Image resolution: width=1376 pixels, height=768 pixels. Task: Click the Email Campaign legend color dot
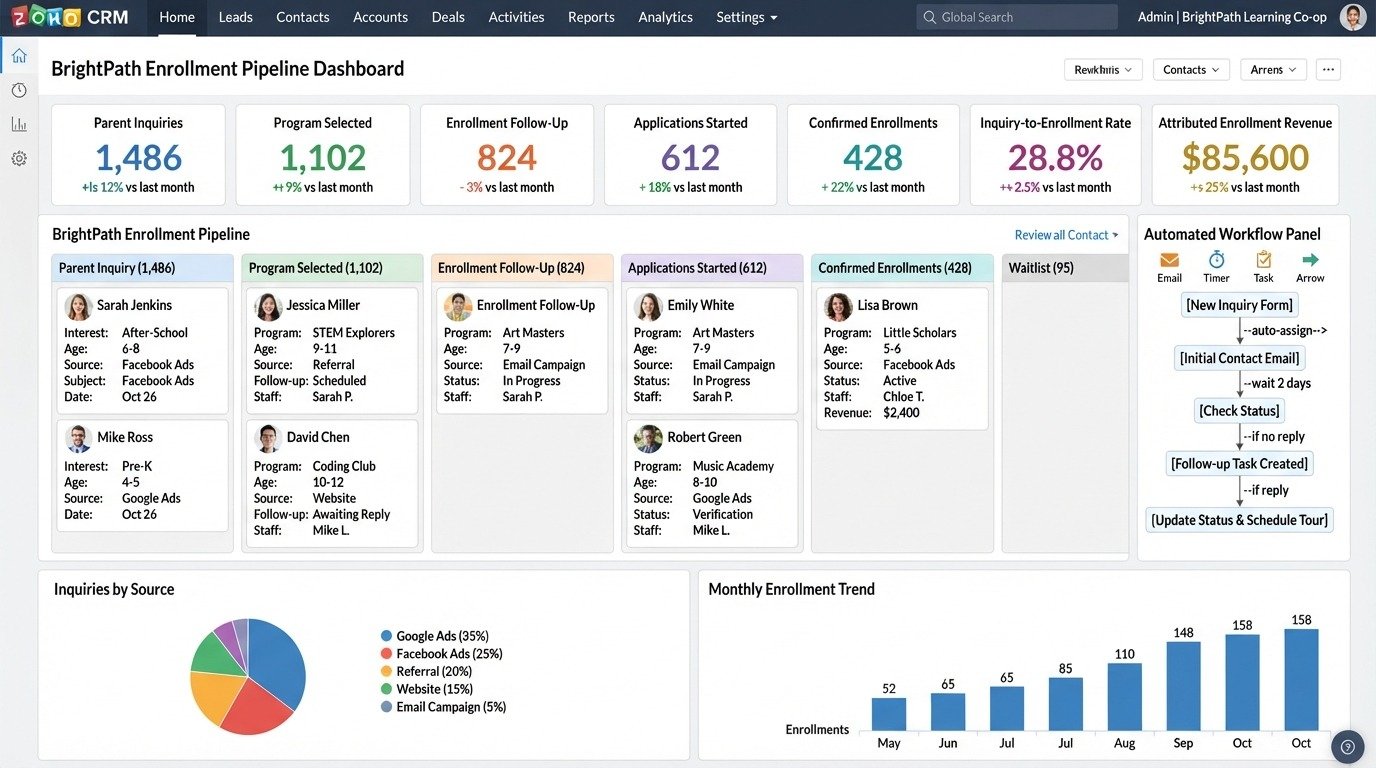coord(387,707)
